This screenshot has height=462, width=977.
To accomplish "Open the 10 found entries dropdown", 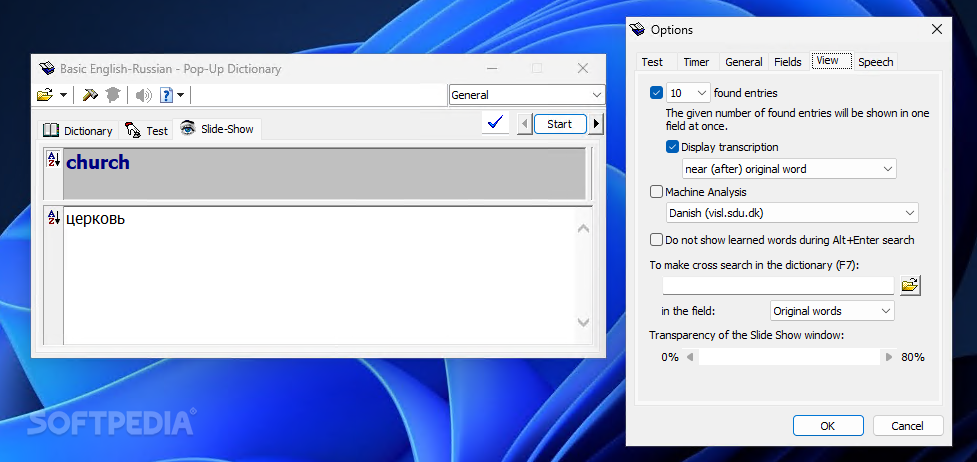I will [689, 93].
